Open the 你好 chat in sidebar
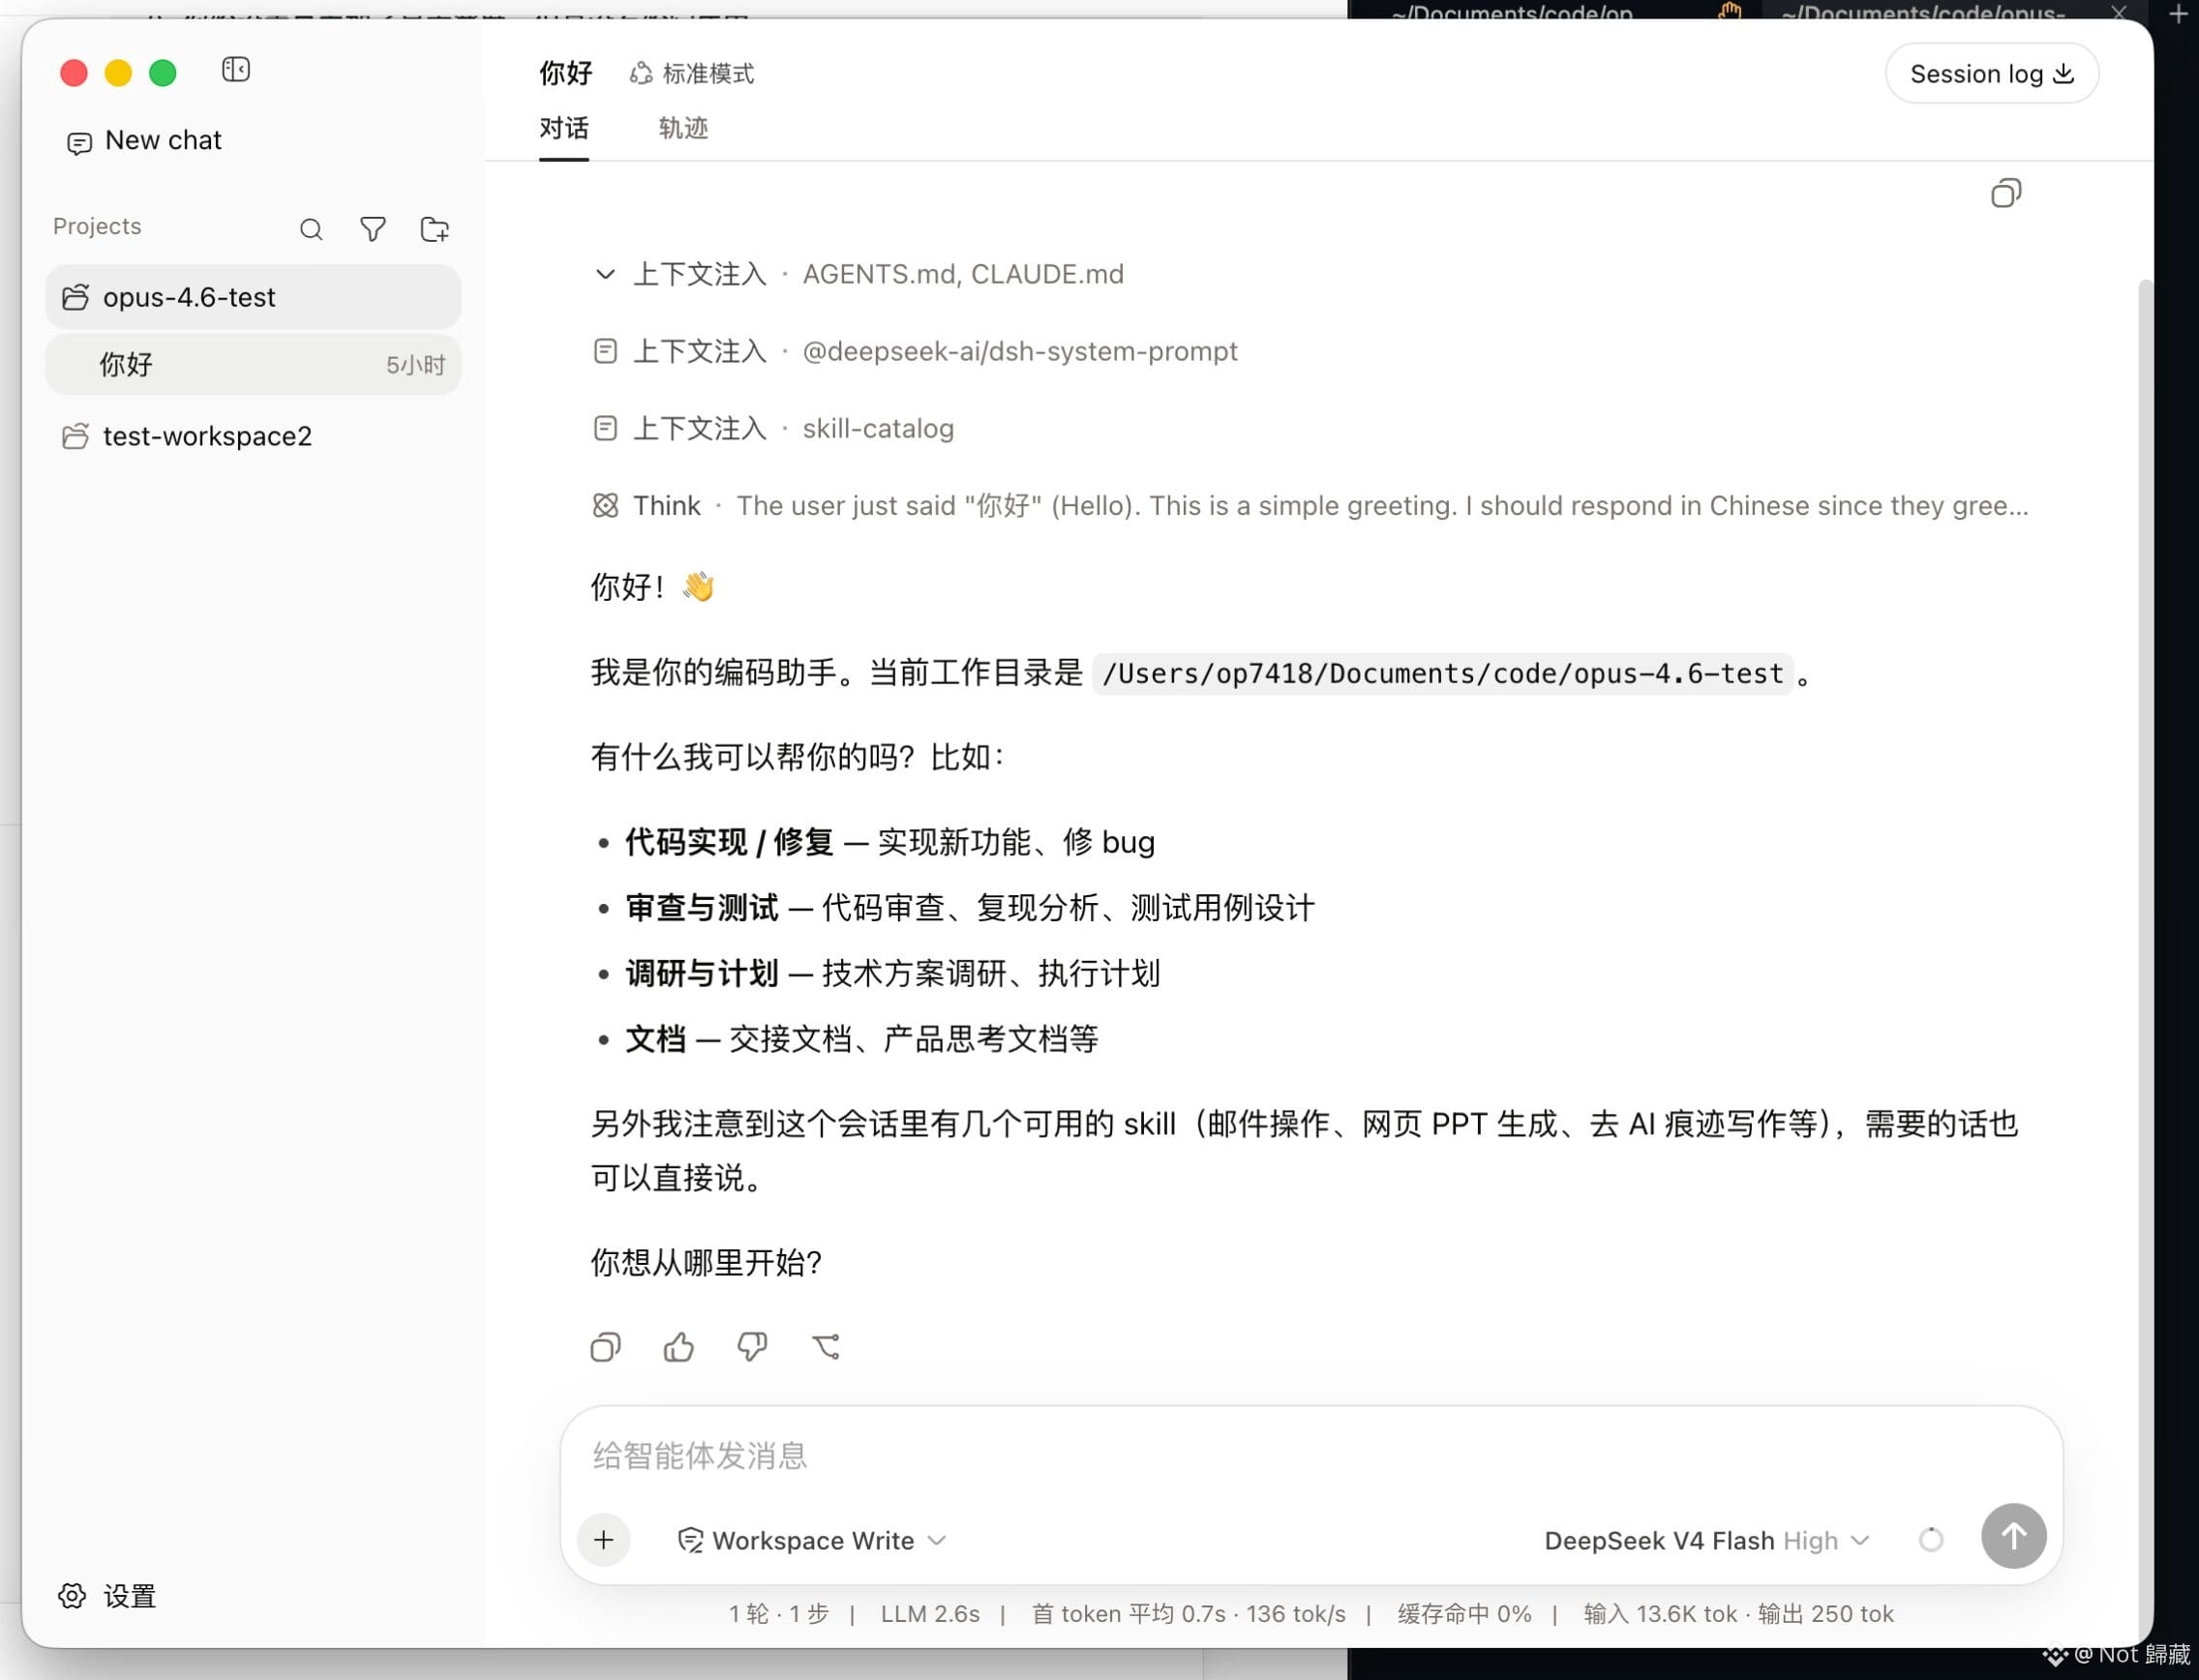2199x1680 pixels. pyautogui.click(x=253, y=365)
